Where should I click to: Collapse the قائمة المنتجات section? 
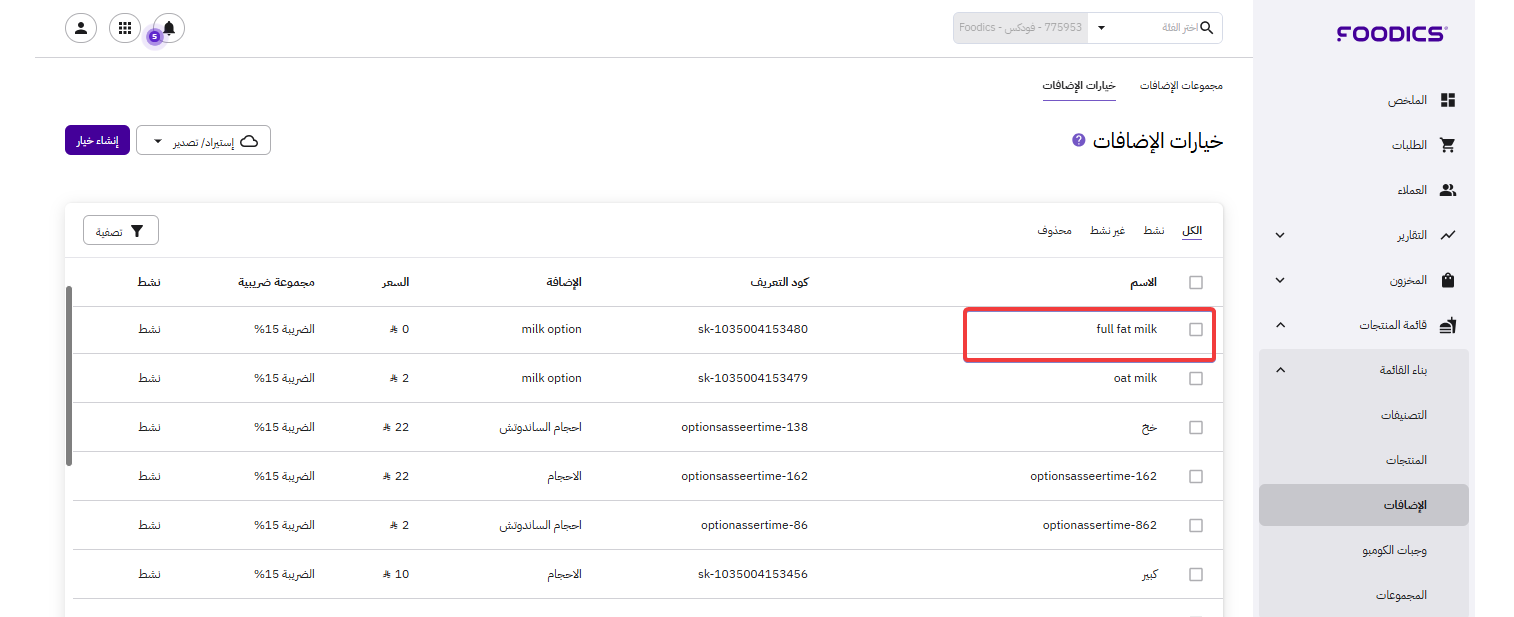point(1280,326)
